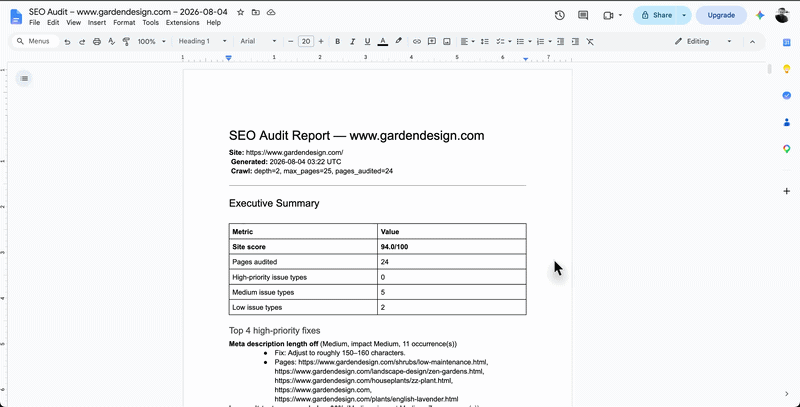This screenshot has height=407, width=800.
Task: Open line and paragraph spacing
Action: tap(485, 42)
